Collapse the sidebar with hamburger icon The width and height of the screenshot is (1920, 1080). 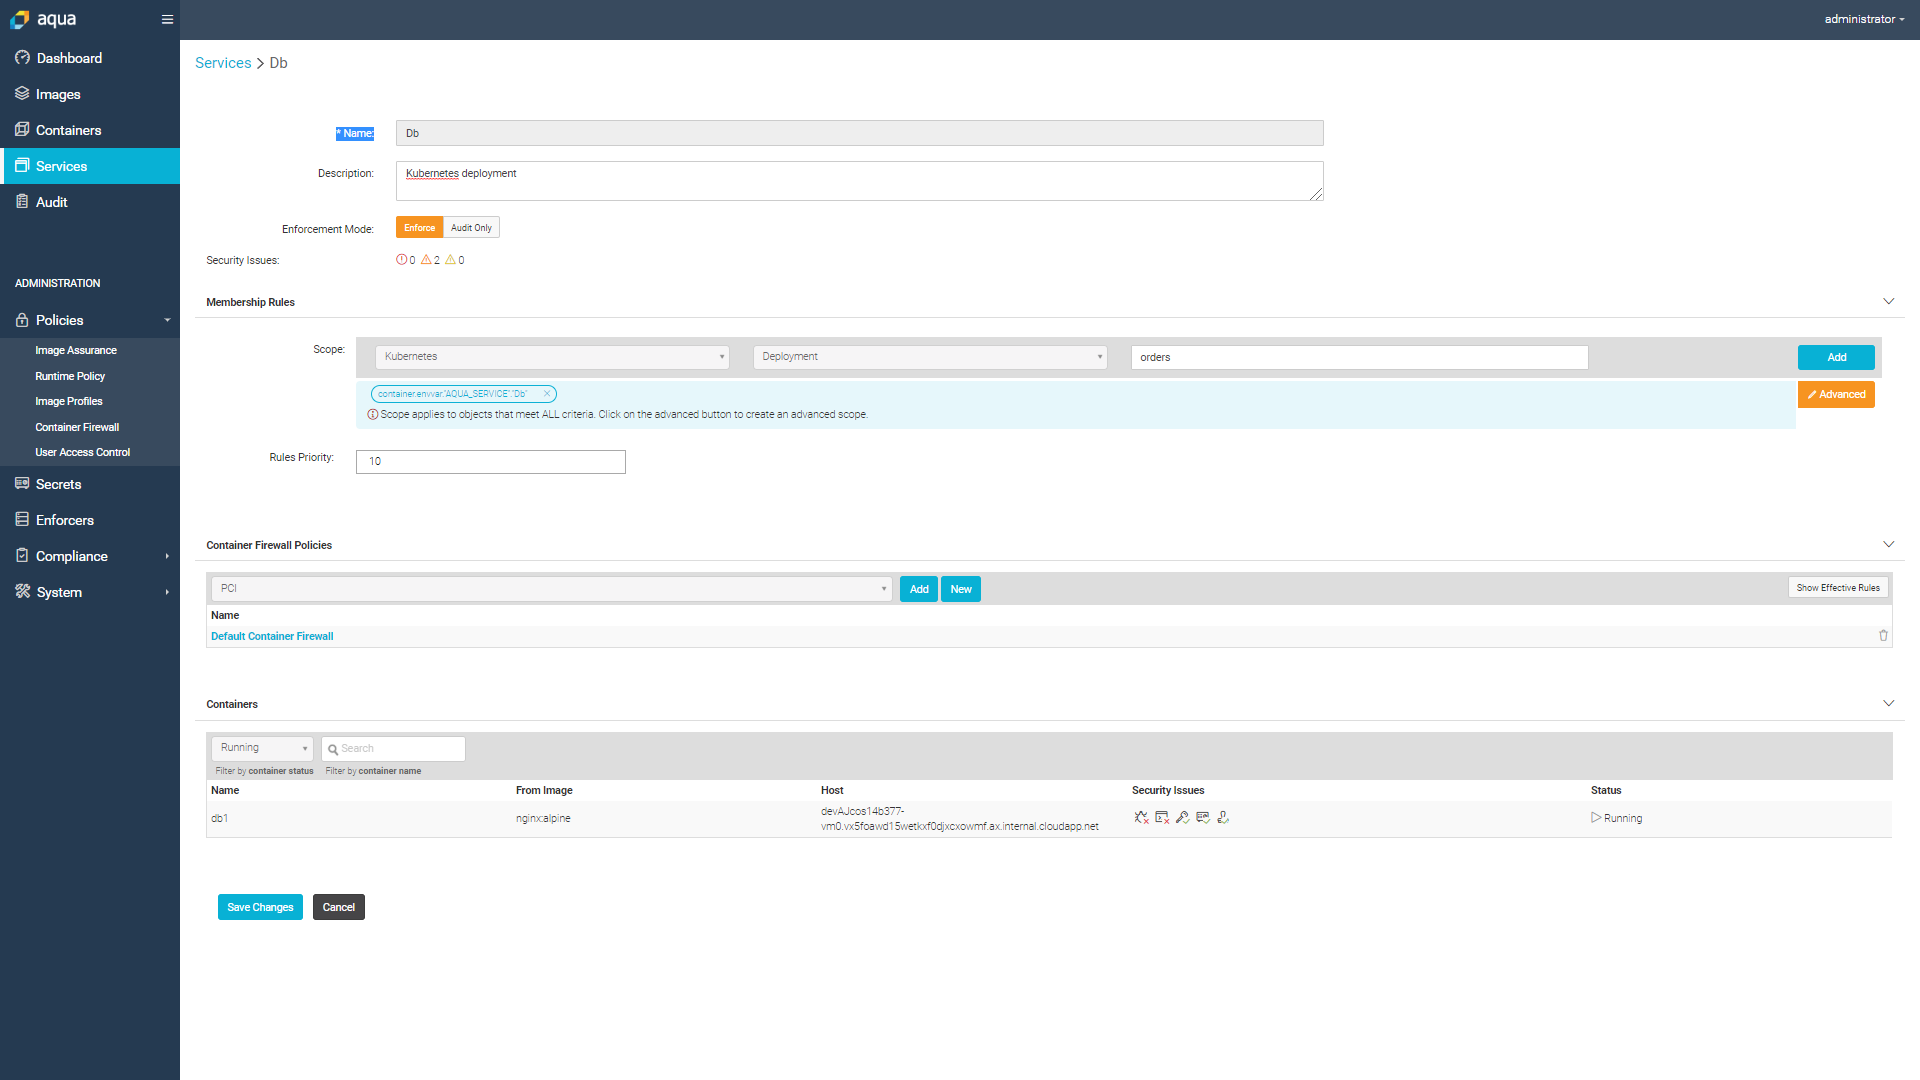[167, 19]
